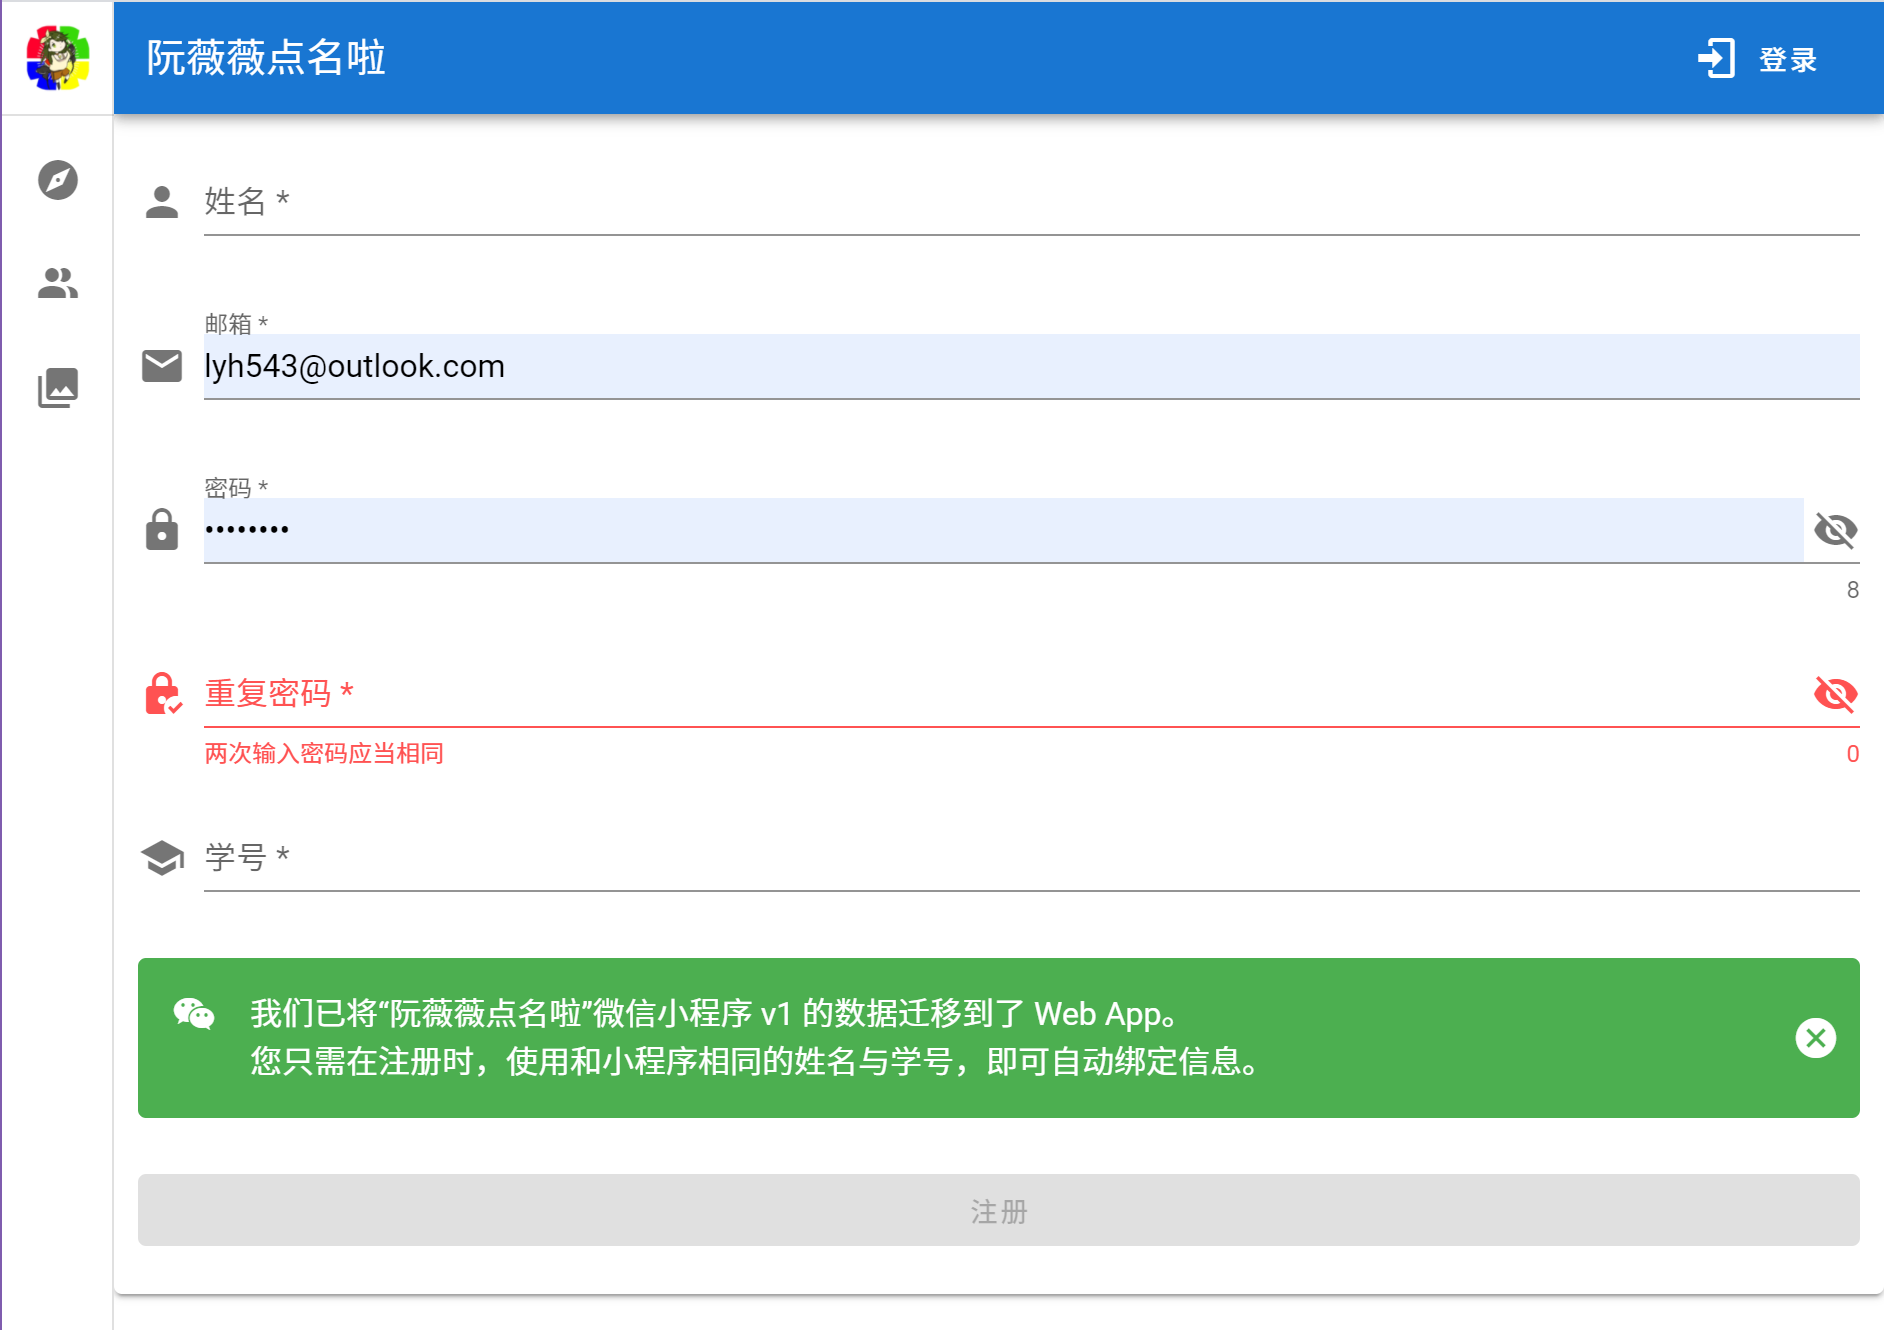Toggle visibility of 重复密码 field
The height and width of the screenshot is (1330, 1884).
[x=1836, y=694]
